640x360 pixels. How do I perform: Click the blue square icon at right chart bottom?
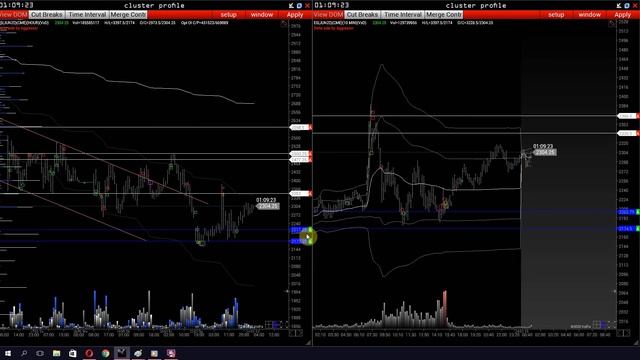[604, 324]
